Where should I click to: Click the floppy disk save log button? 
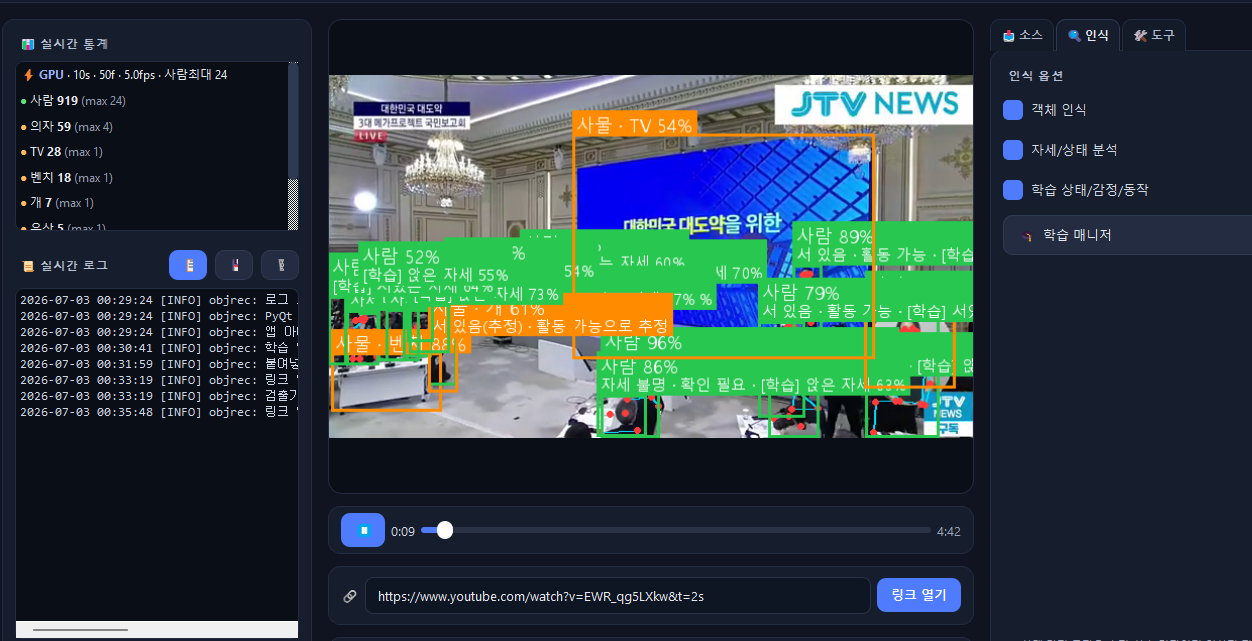(234, 265)
